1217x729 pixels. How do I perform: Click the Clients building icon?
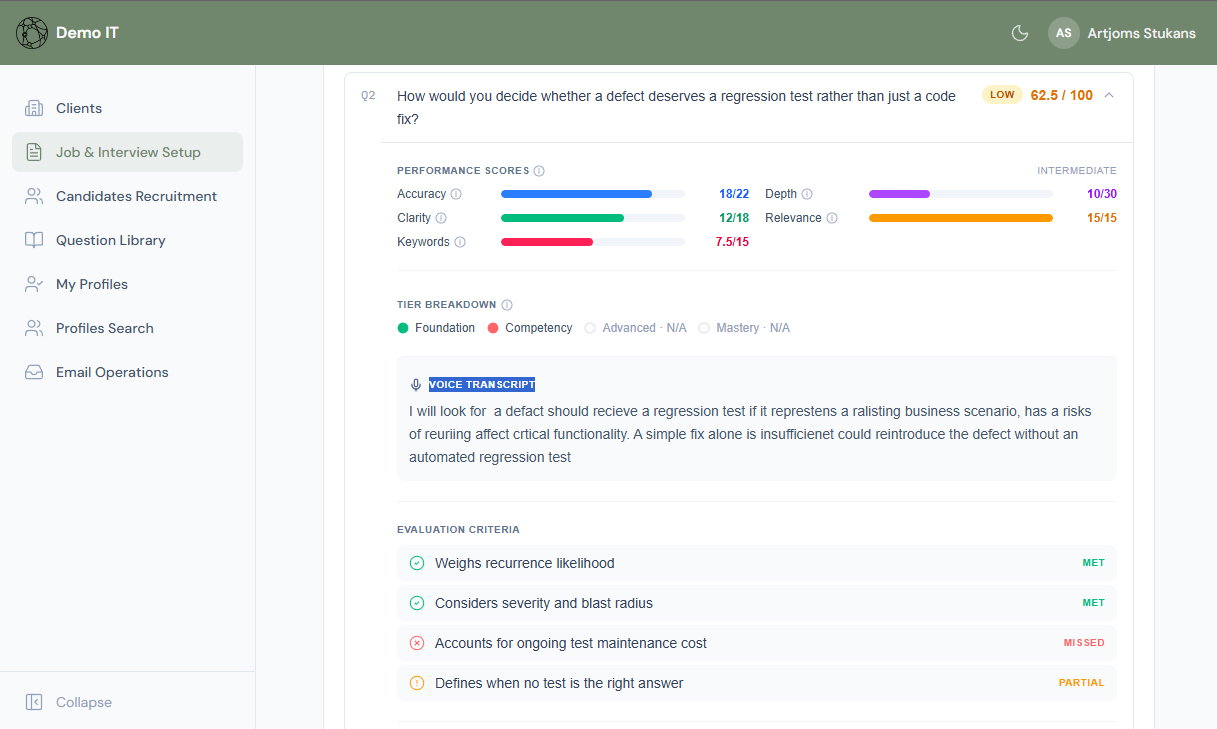(34, 108)
